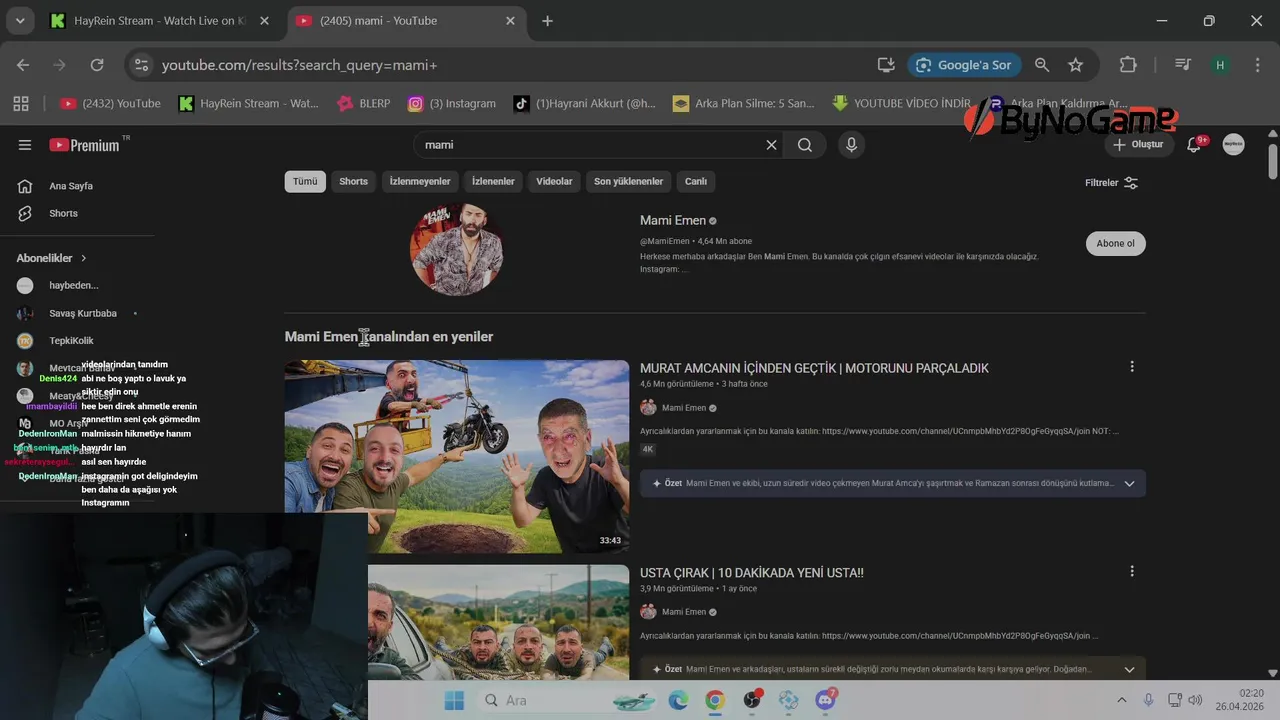Expand the Abonelikler subscriptions section
The height and width of the screenshot is (720, 1280).
[52, 258]
